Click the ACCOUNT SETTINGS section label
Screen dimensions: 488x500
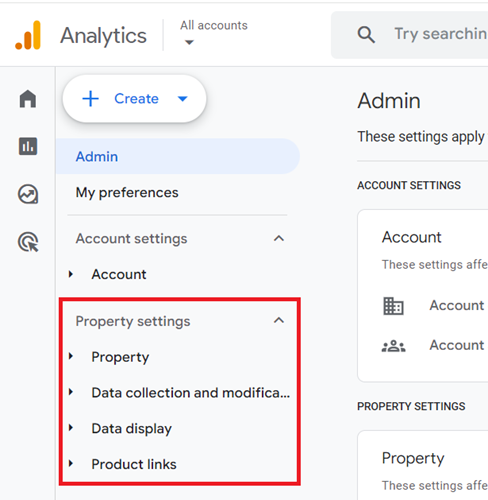(x=409, y=185)
